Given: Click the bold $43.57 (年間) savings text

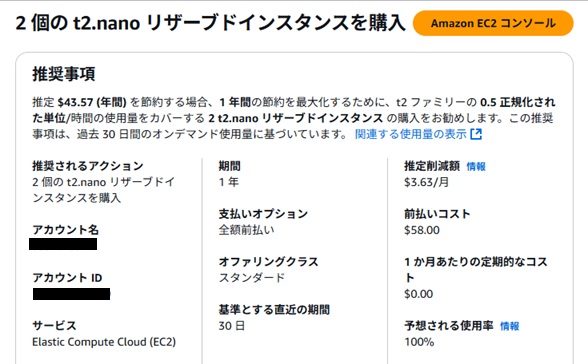Looking at the screenshot, I should point(92,102).
